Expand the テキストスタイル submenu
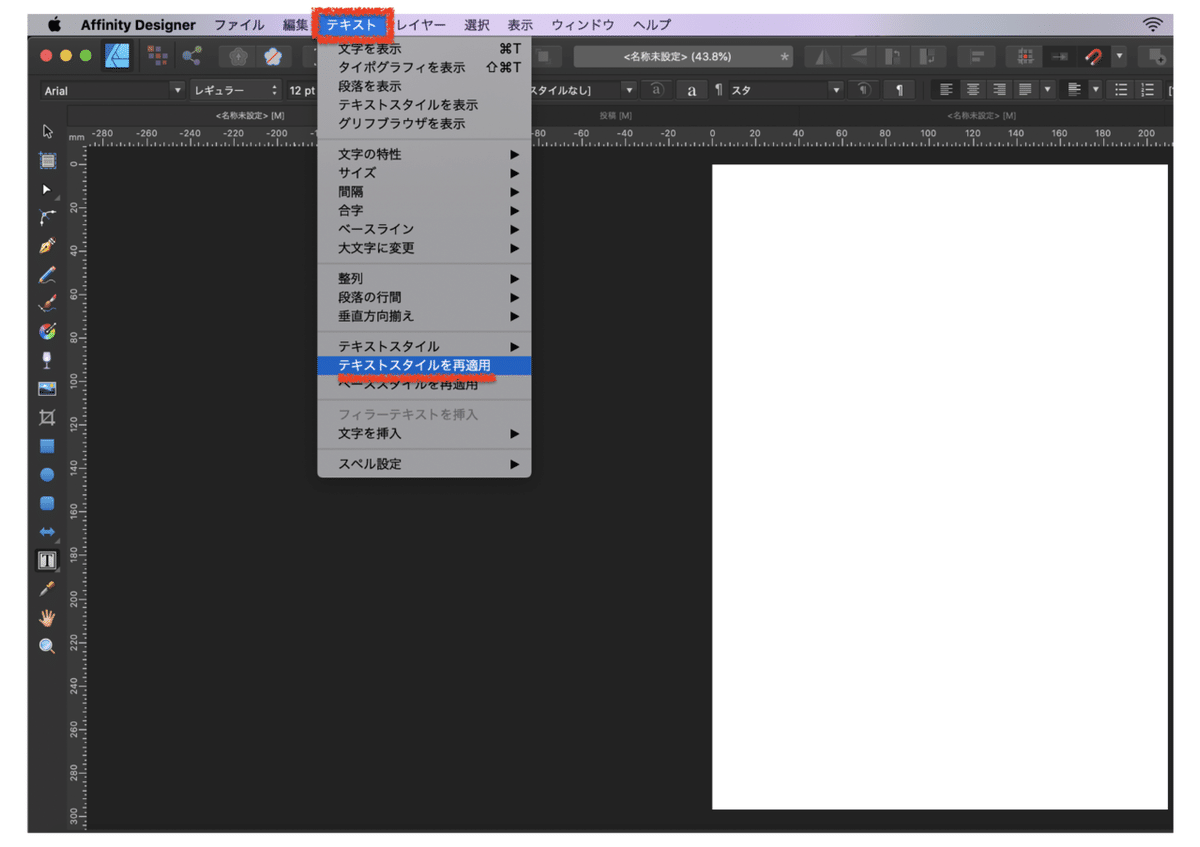Image resolution: width=1200 pixels, height=847 pixels. pos(424,346)
